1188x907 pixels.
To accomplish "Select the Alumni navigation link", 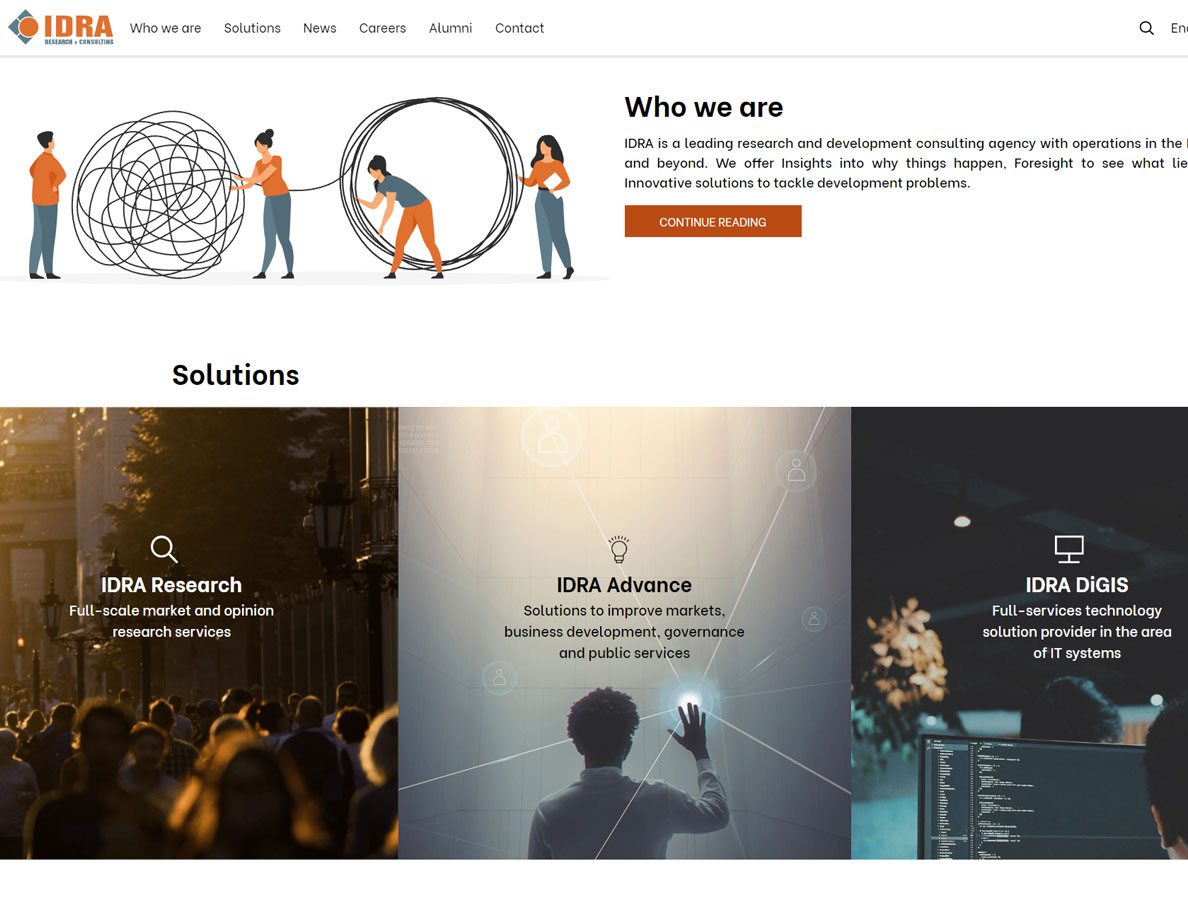I will (451, 28).
